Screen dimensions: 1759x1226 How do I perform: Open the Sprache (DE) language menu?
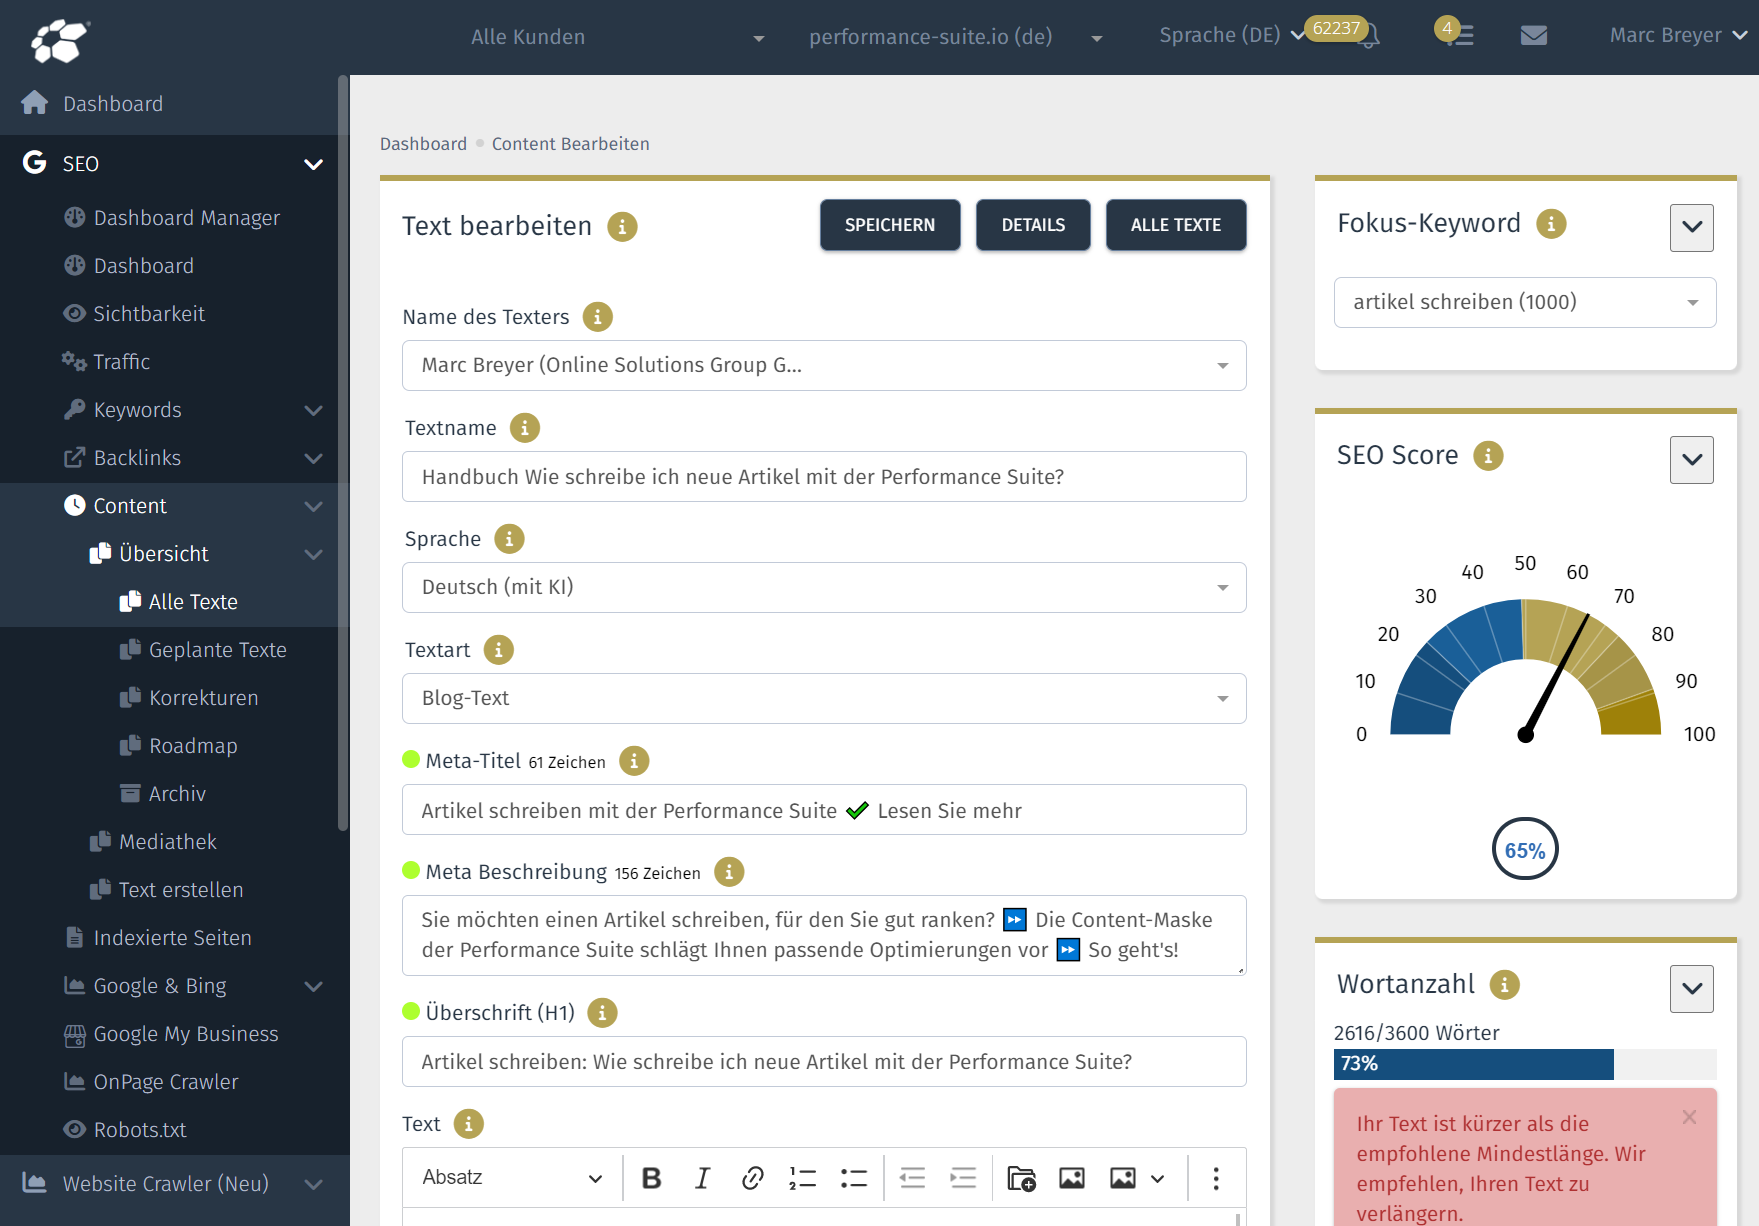1232,35
